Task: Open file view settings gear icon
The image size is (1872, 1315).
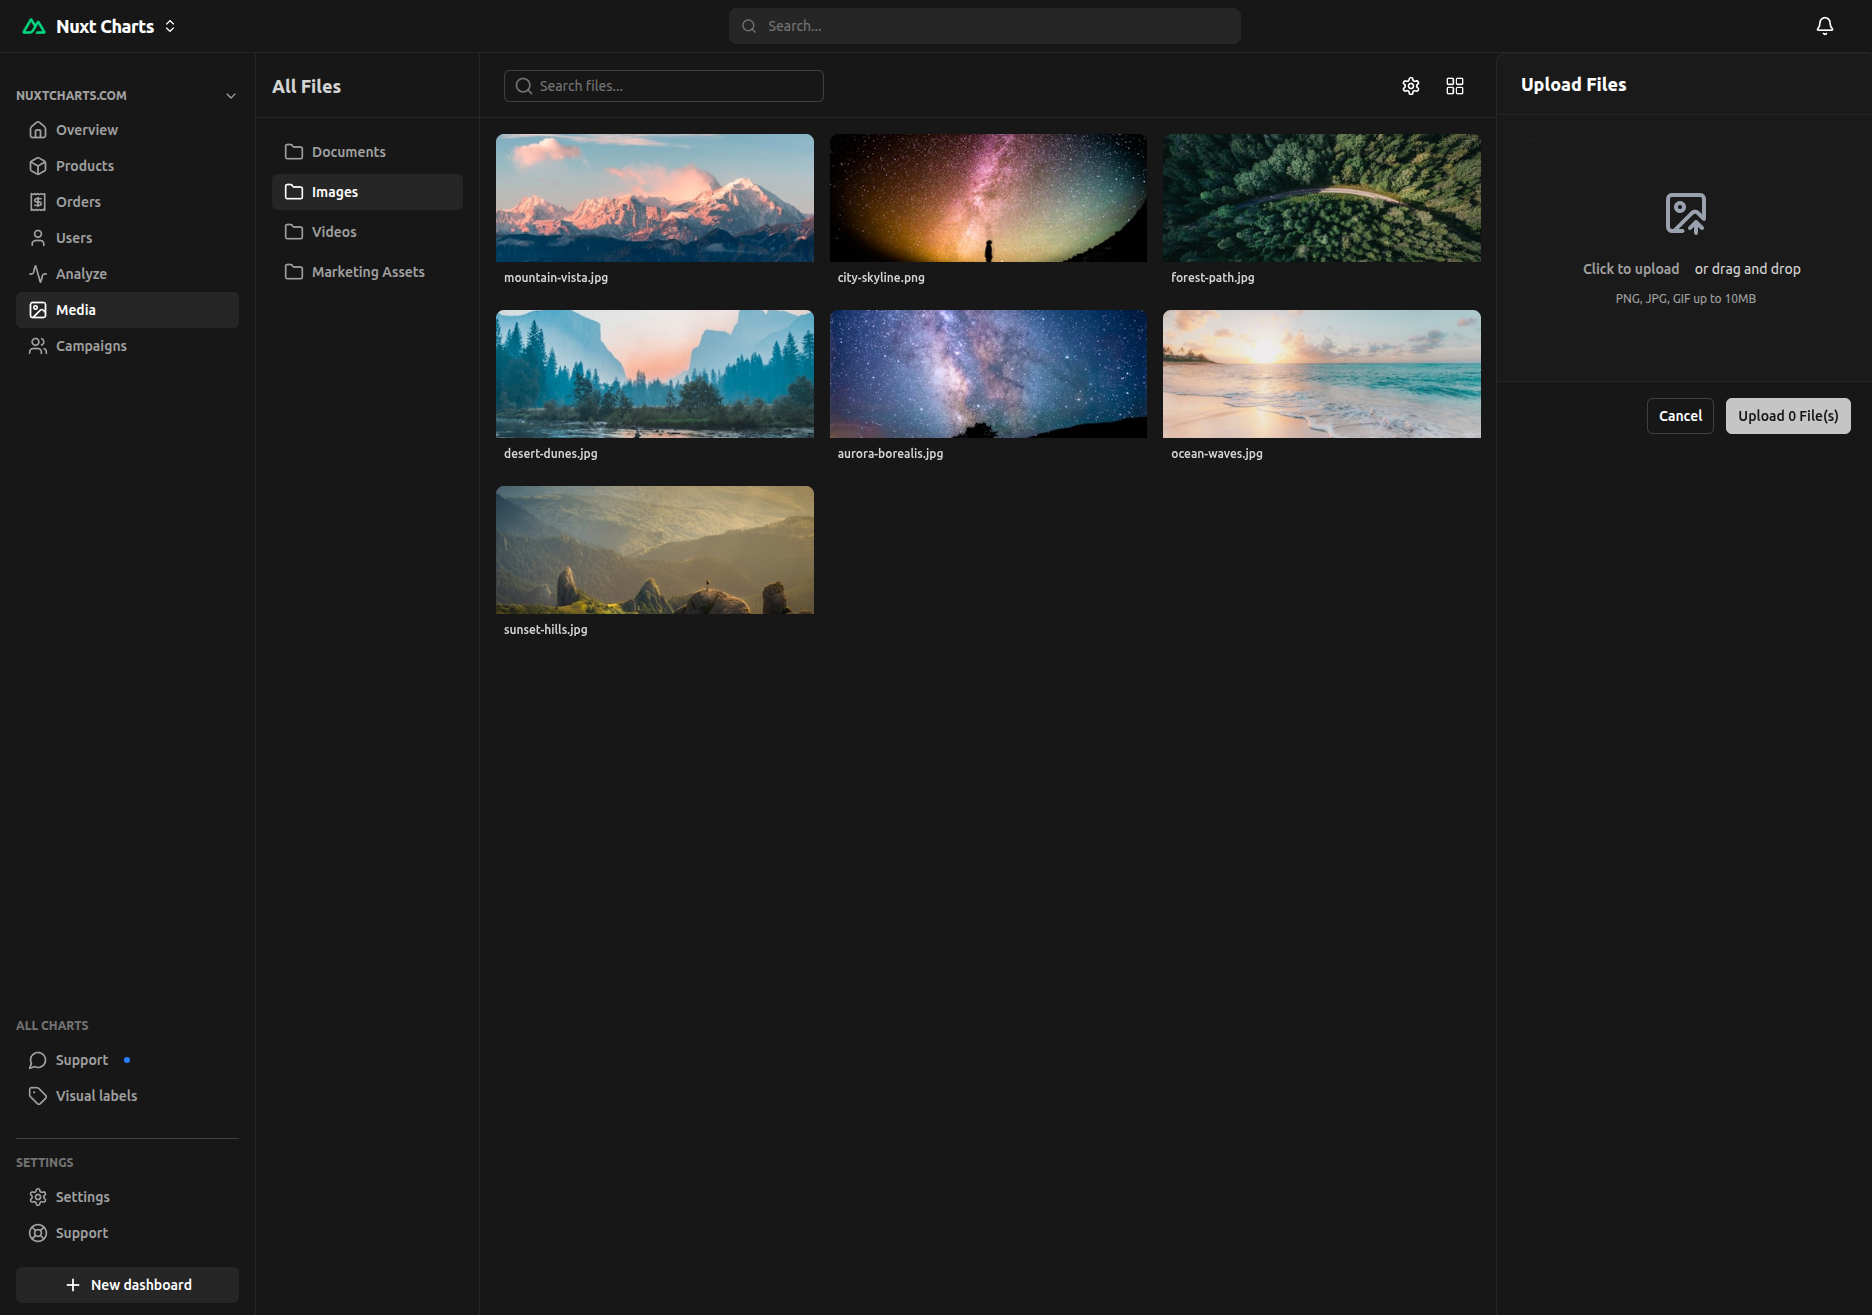Action: 1410,86
